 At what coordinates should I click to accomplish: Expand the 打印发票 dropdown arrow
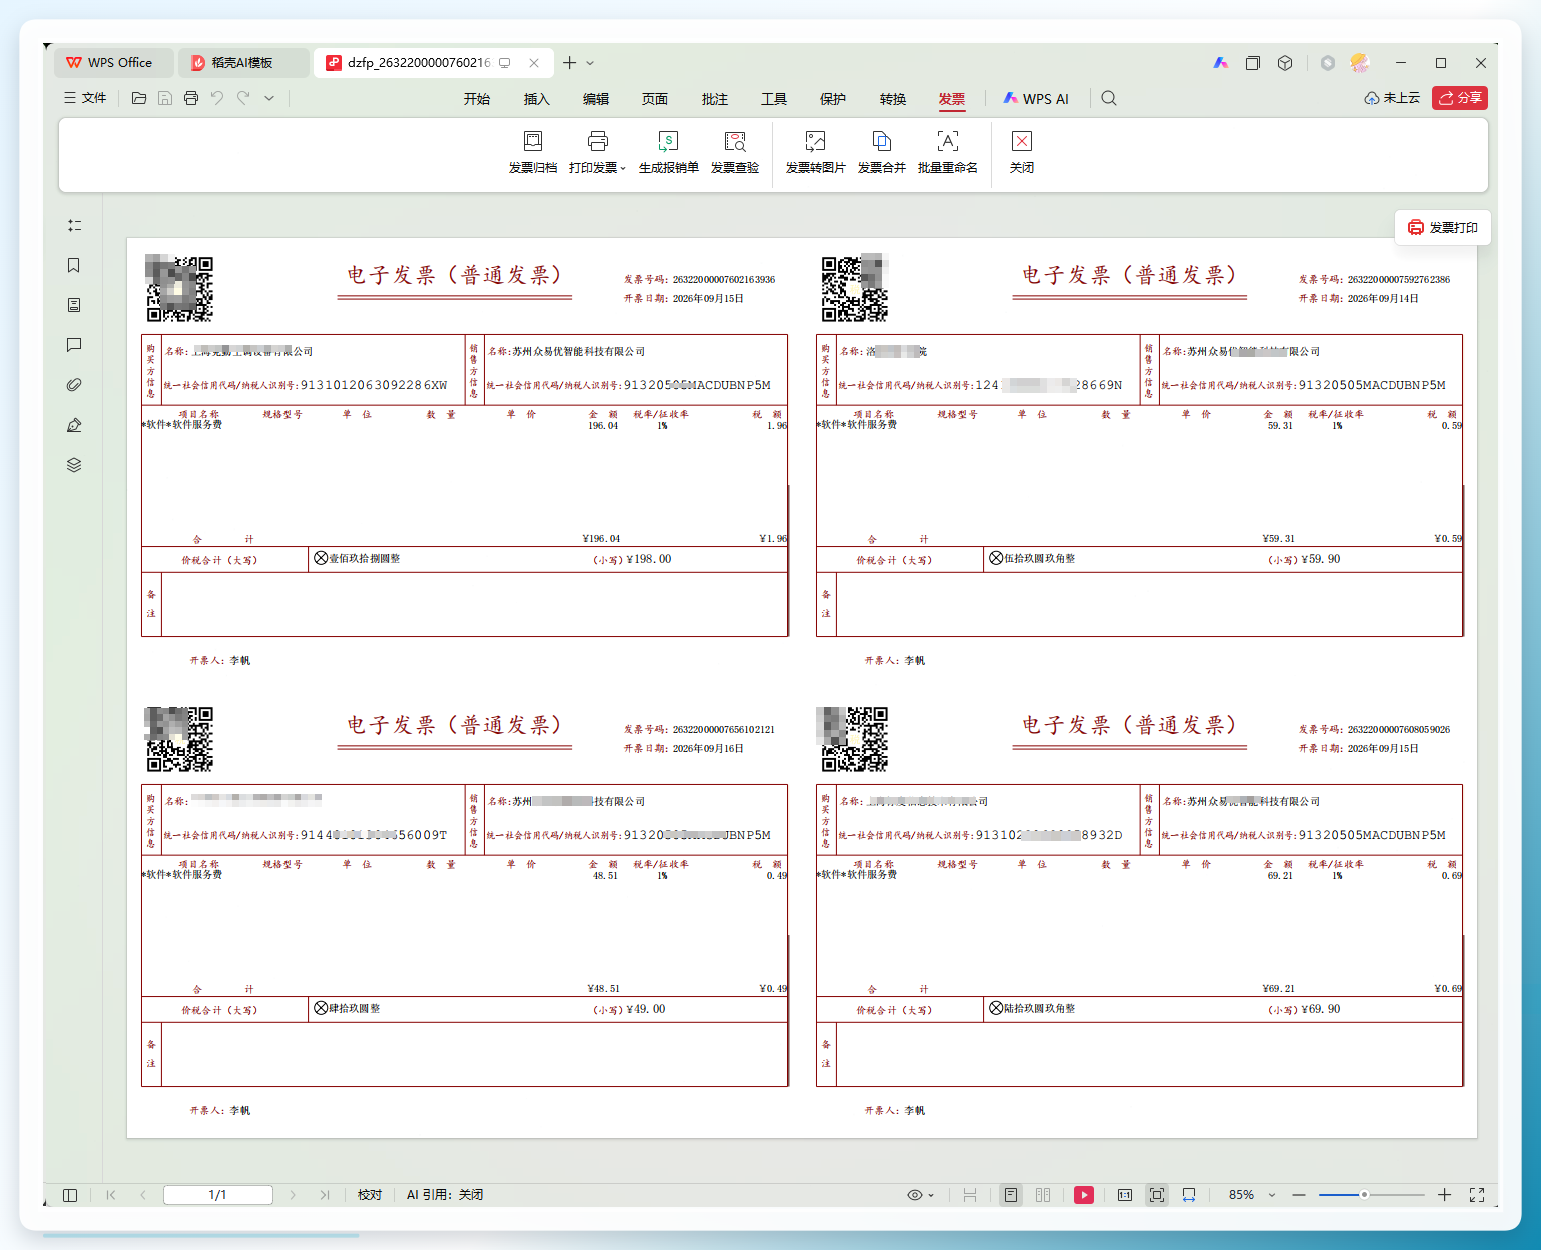(623, 168)
